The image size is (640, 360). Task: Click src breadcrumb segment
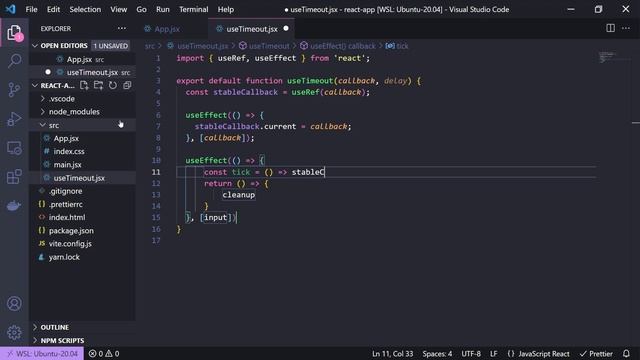coord(150,46)
